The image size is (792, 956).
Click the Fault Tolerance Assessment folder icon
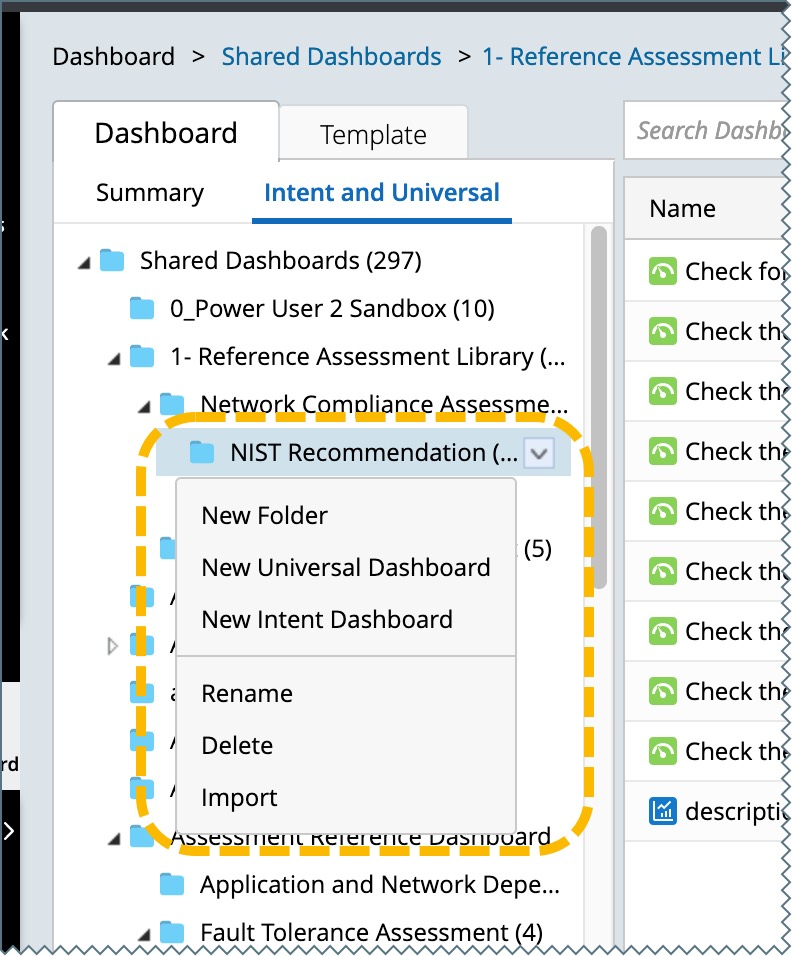(x=172, y=933)
